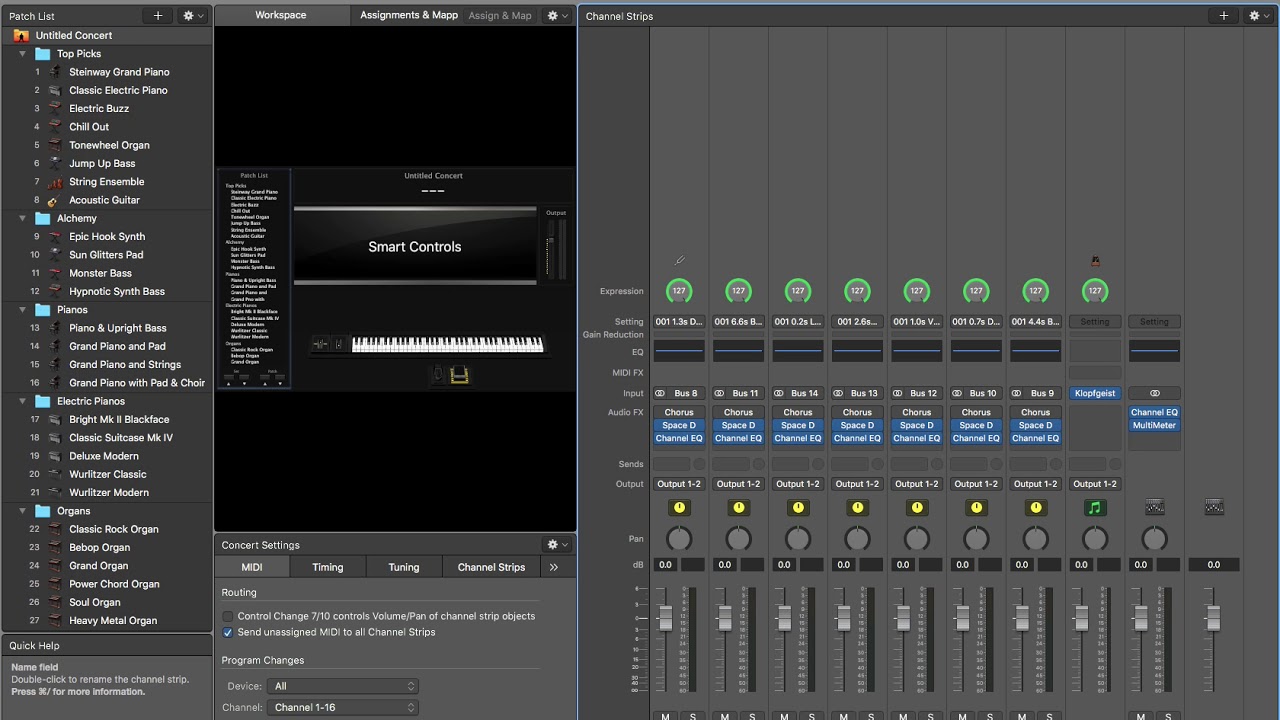Toggle the stereo format icon on the Bus 8 input
This screenshot has height=720, width=1280.
coord(661,393)
